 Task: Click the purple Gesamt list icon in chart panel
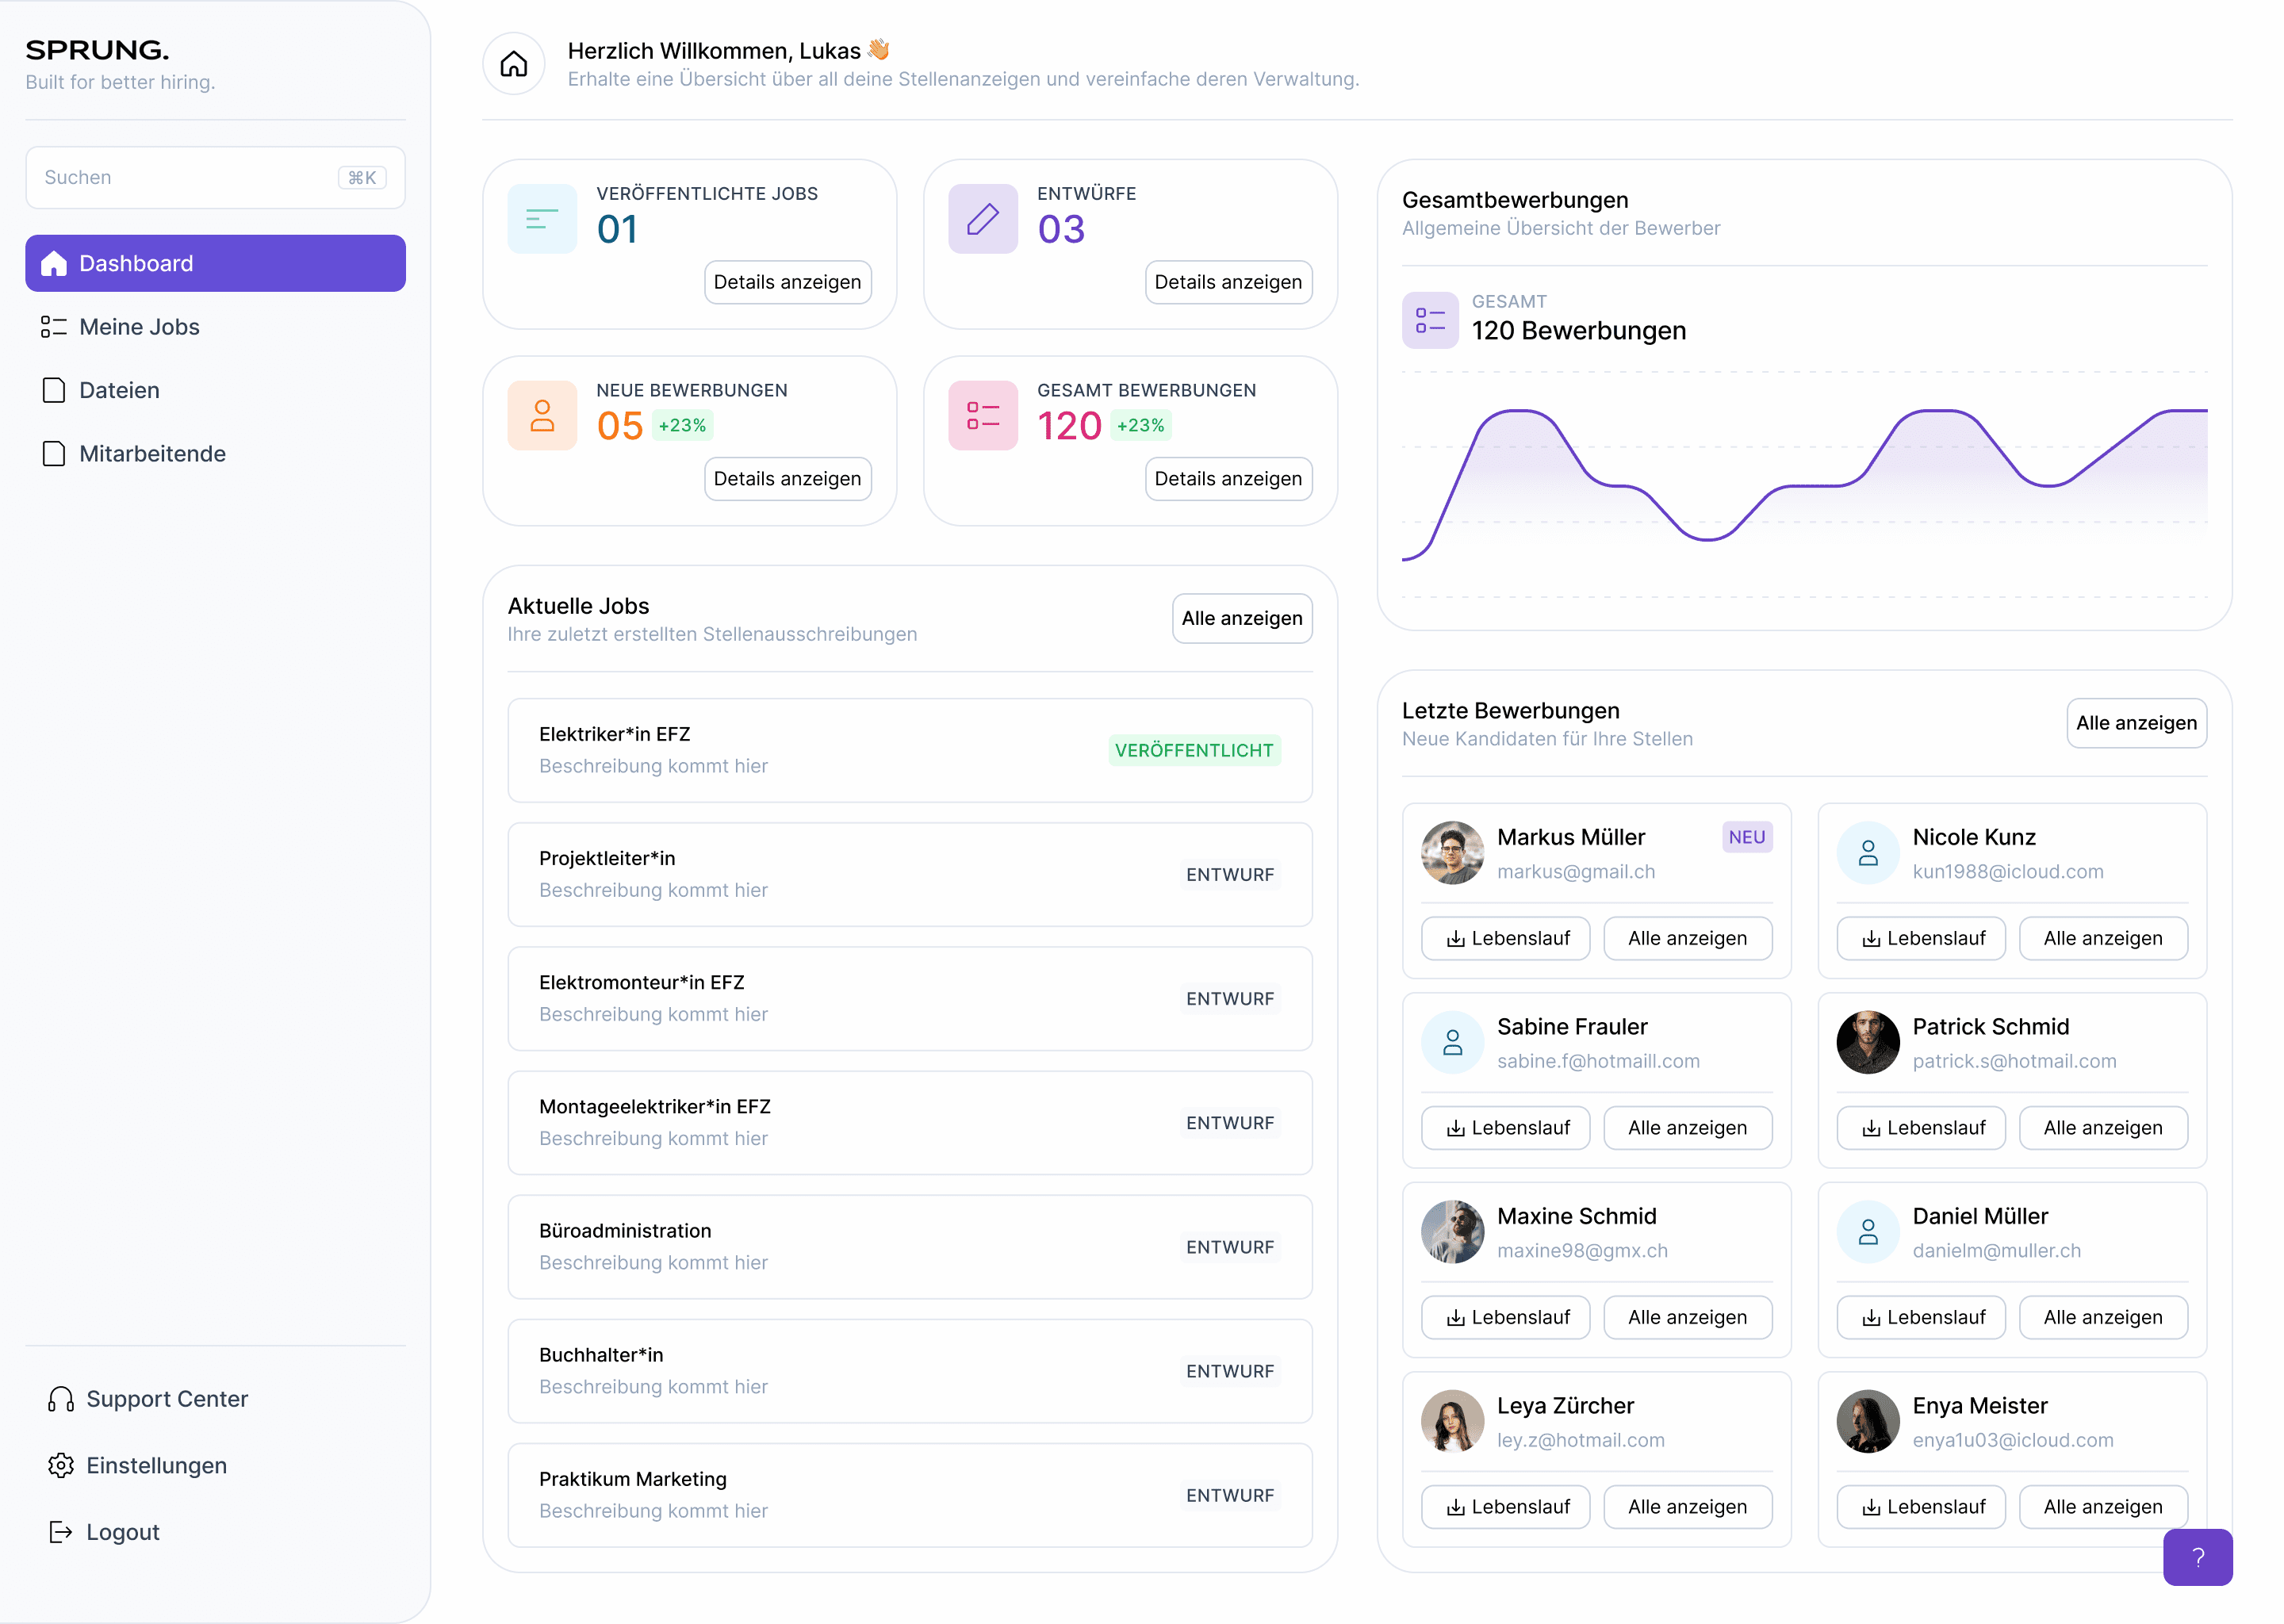click(1429, 321)
